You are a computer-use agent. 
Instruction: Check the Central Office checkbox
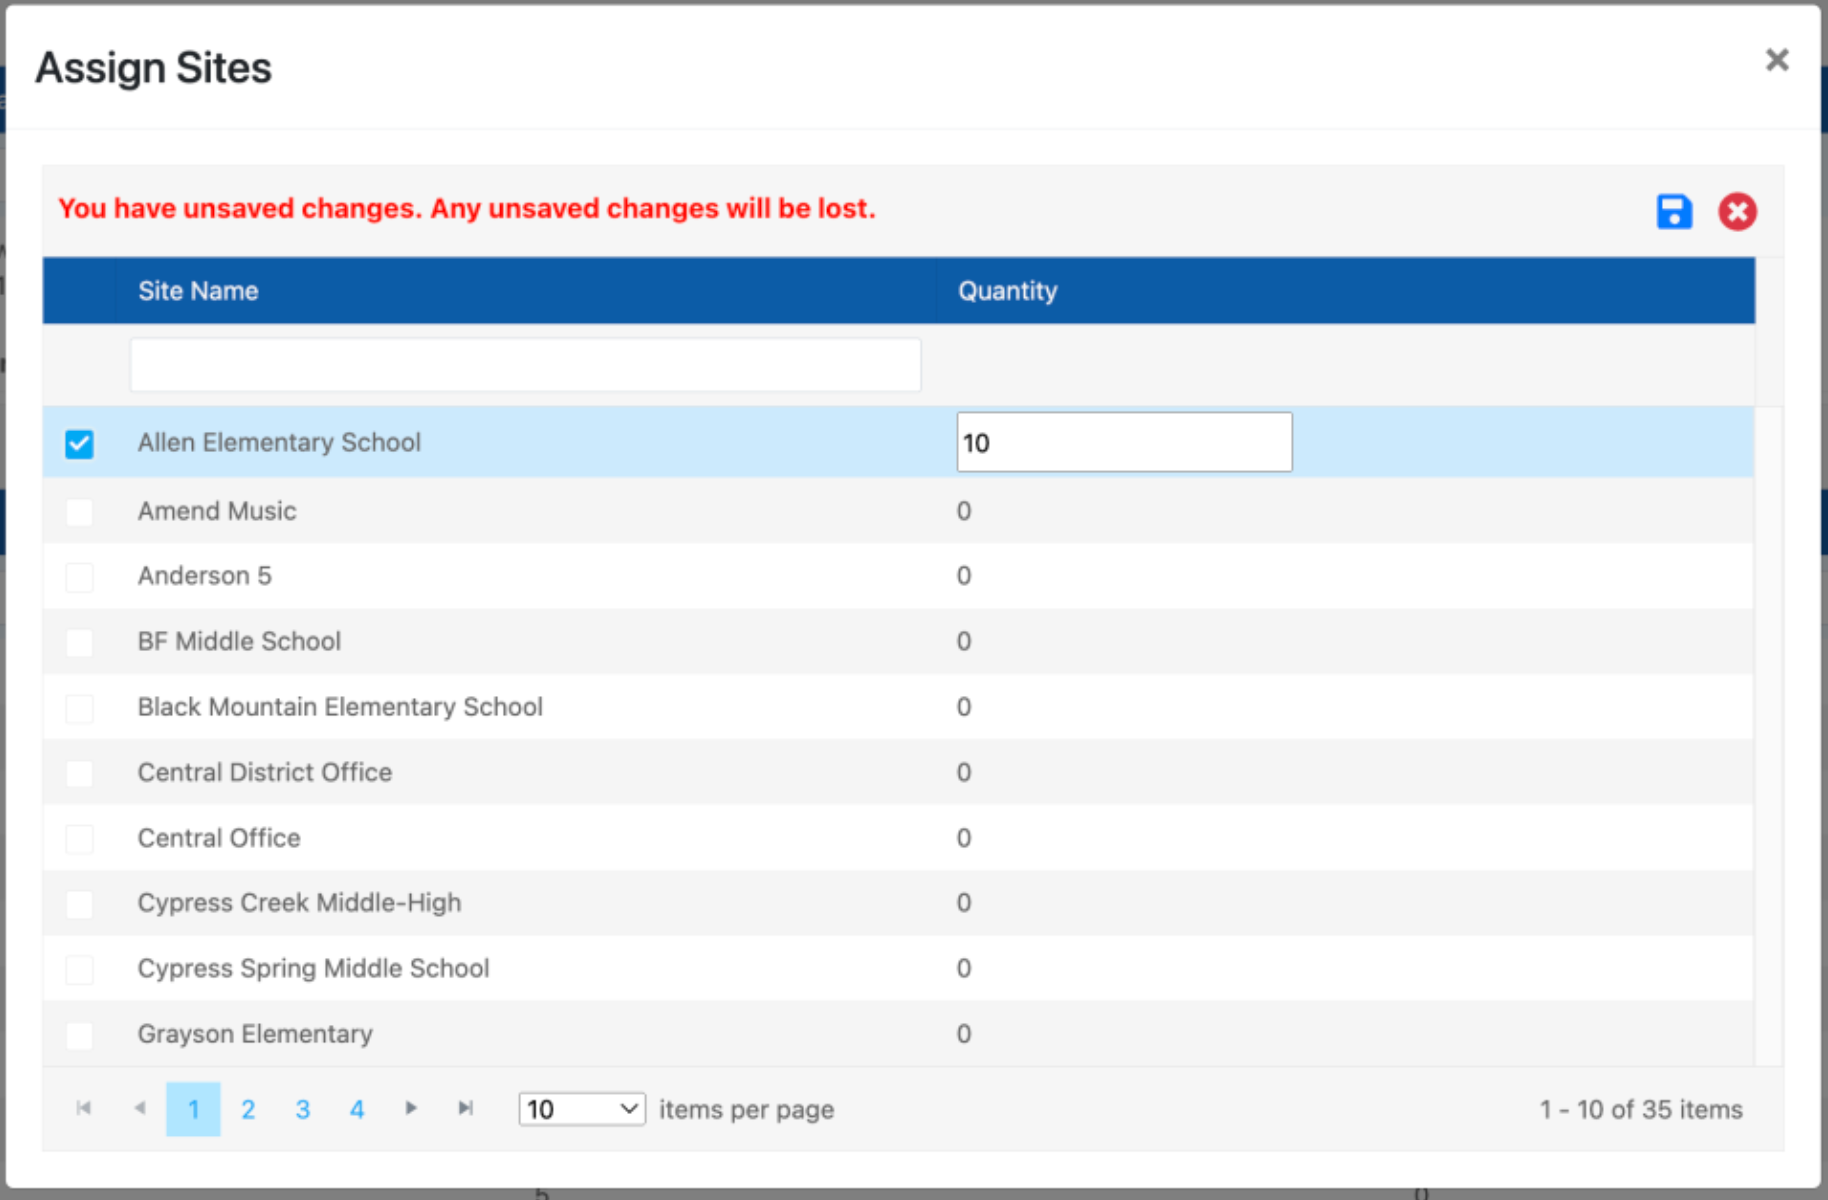[79, 839]
